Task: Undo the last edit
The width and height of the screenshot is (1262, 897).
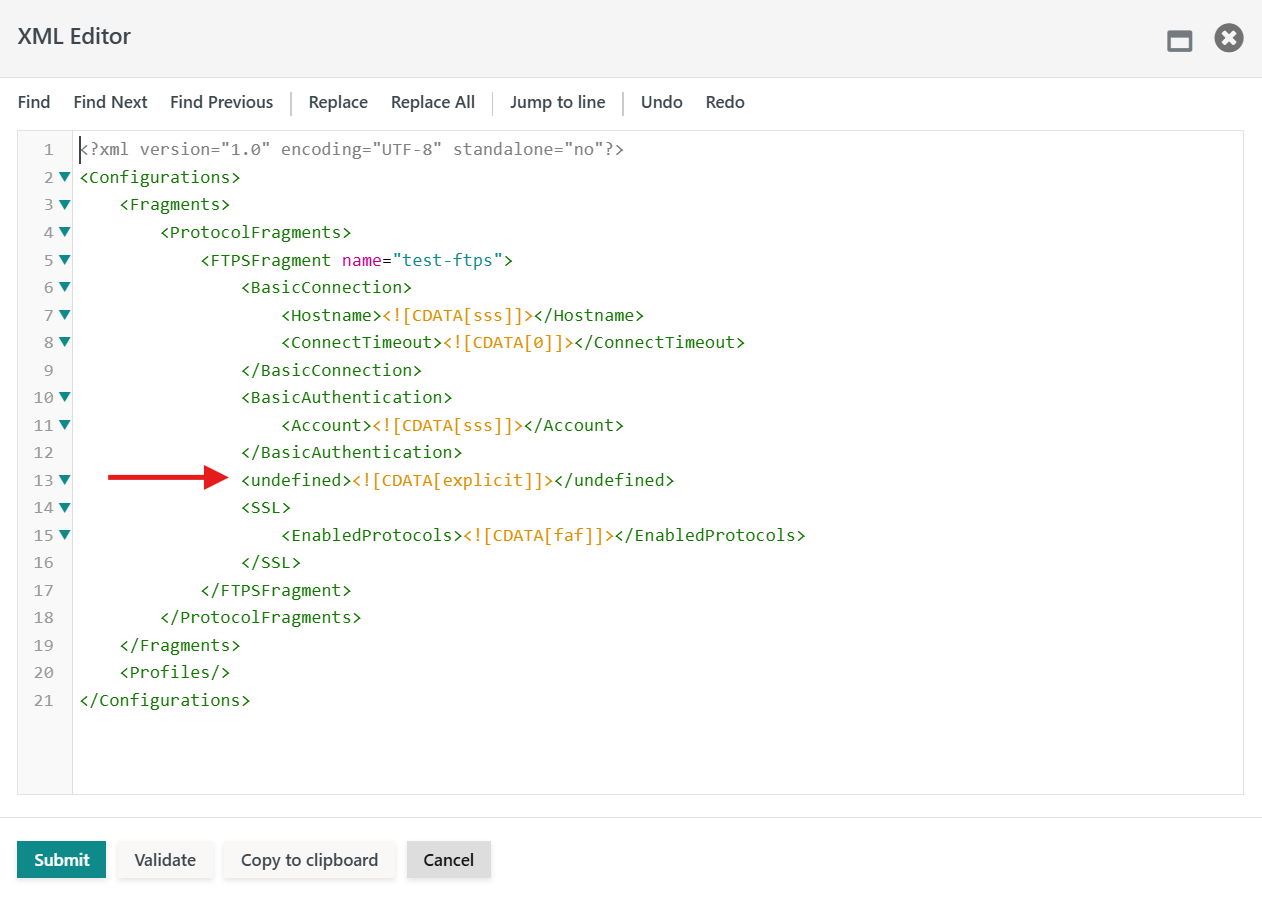Action: [x=661, y=102]
